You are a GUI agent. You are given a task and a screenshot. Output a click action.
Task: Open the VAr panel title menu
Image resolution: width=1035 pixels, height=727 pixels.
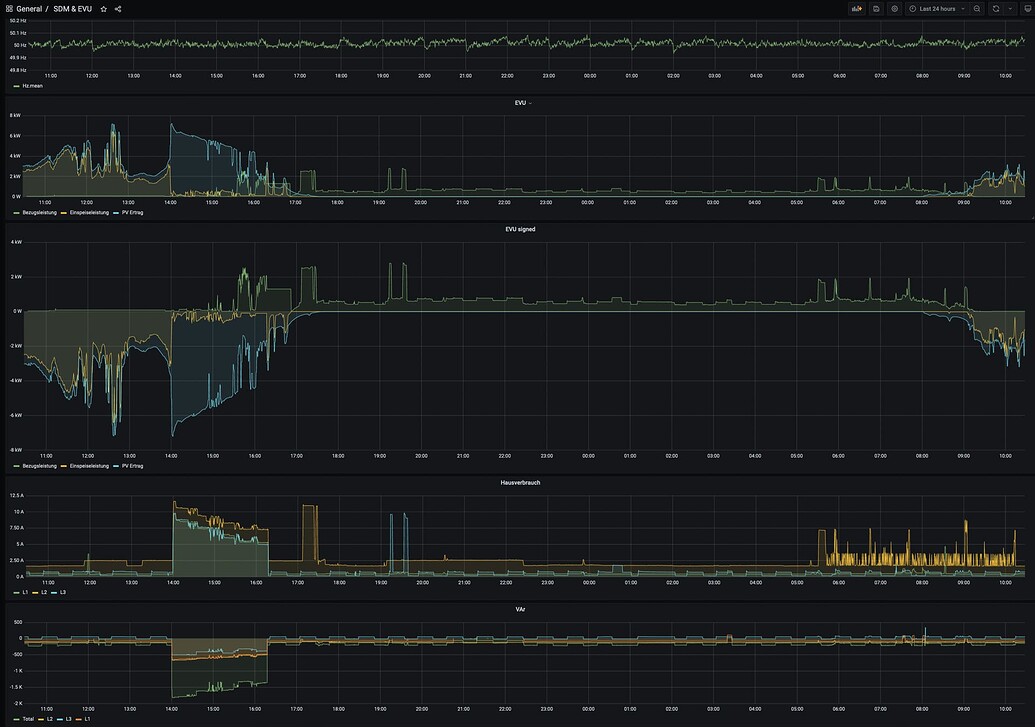click(519, 609)
